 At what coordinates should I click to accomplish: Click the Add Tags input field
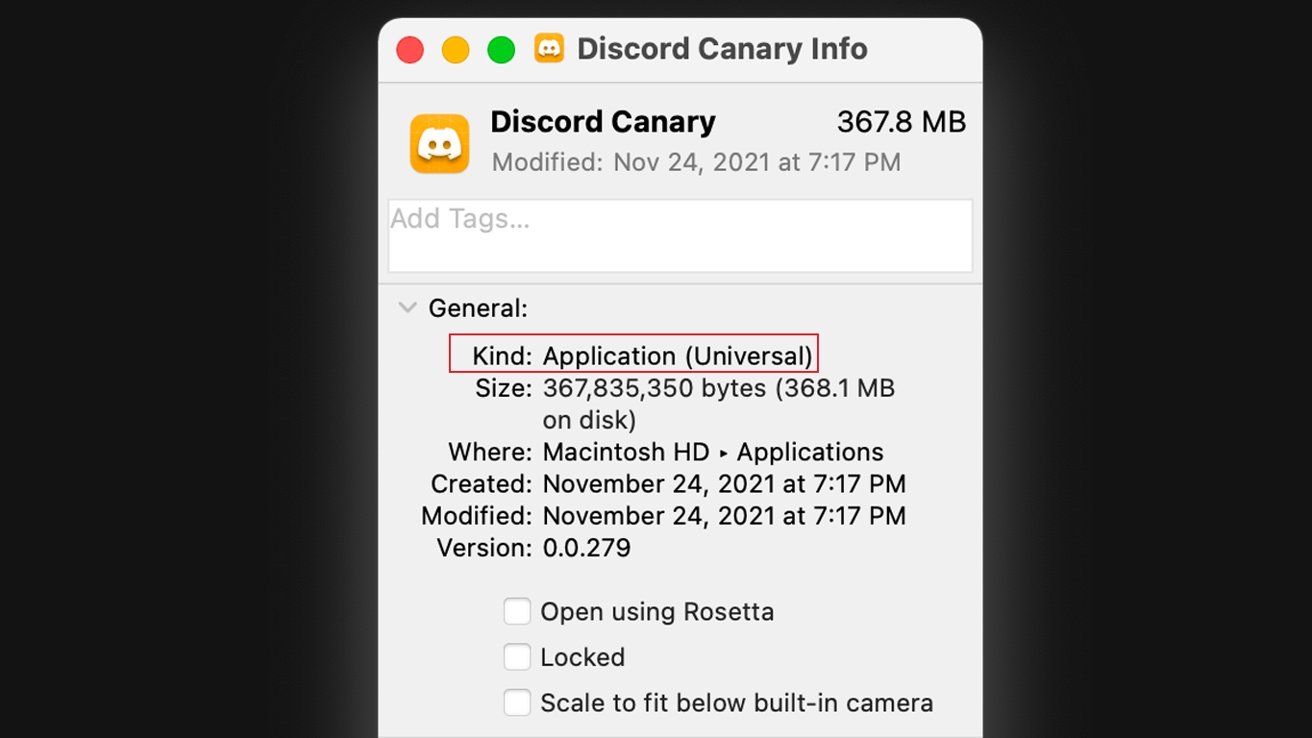coord(680,236)
